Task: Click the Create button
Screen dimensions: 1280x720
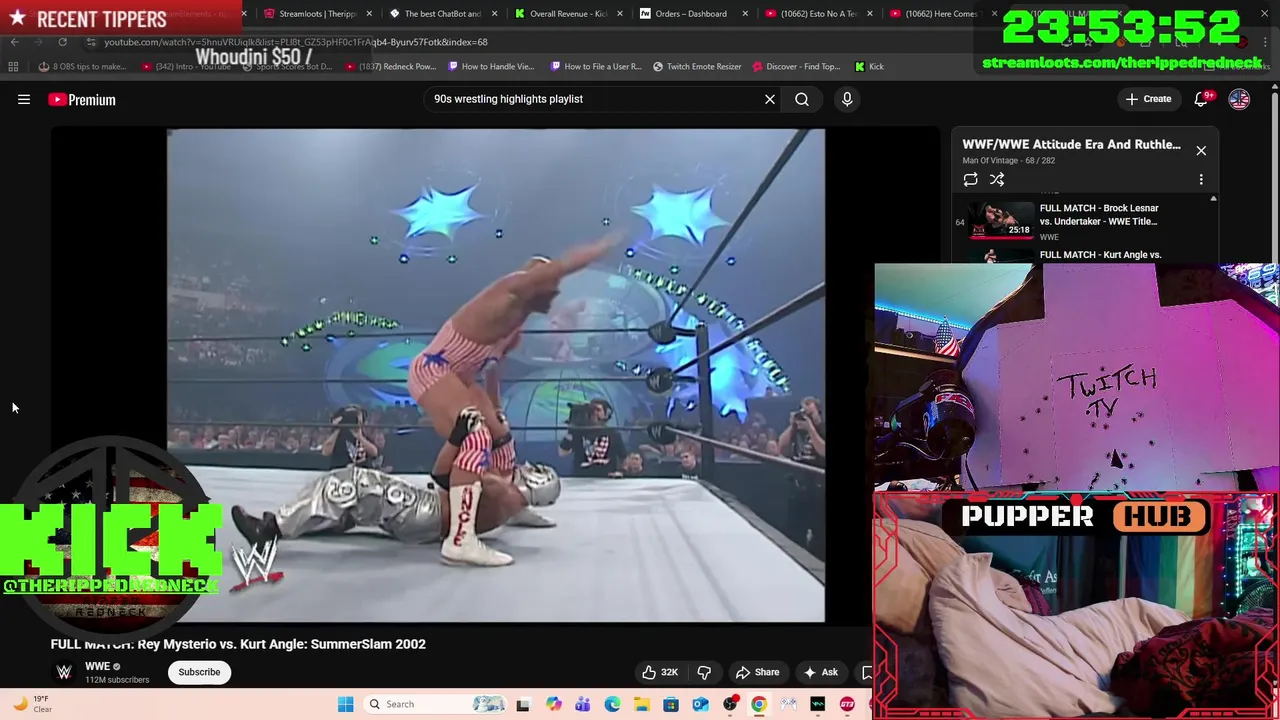Action: tap(1148, 99)
